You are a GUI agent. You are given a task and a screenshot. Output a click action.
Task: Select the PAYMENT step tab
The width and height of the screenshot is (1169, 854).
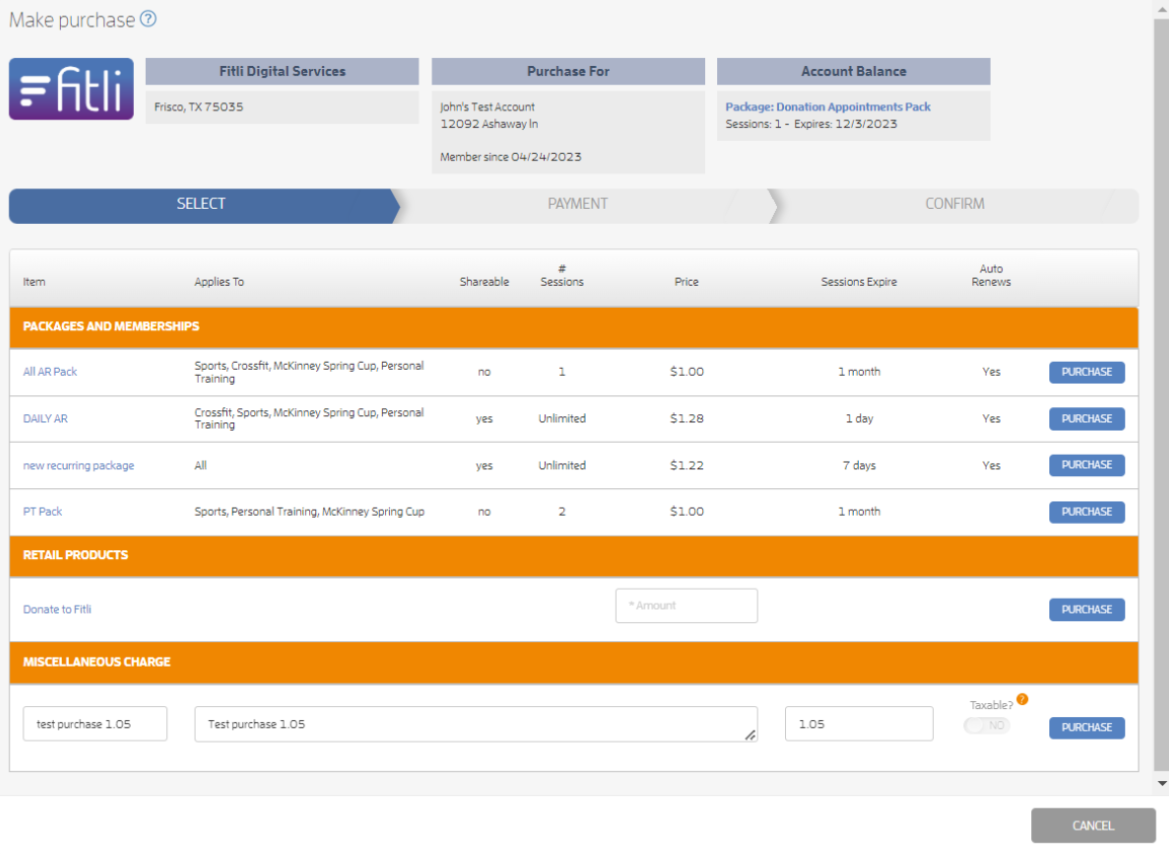578,204
